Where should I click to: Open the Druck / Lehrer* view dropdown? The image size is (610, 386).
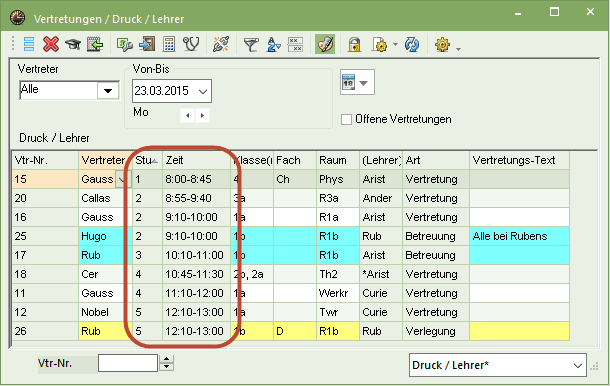click(578, 365)
